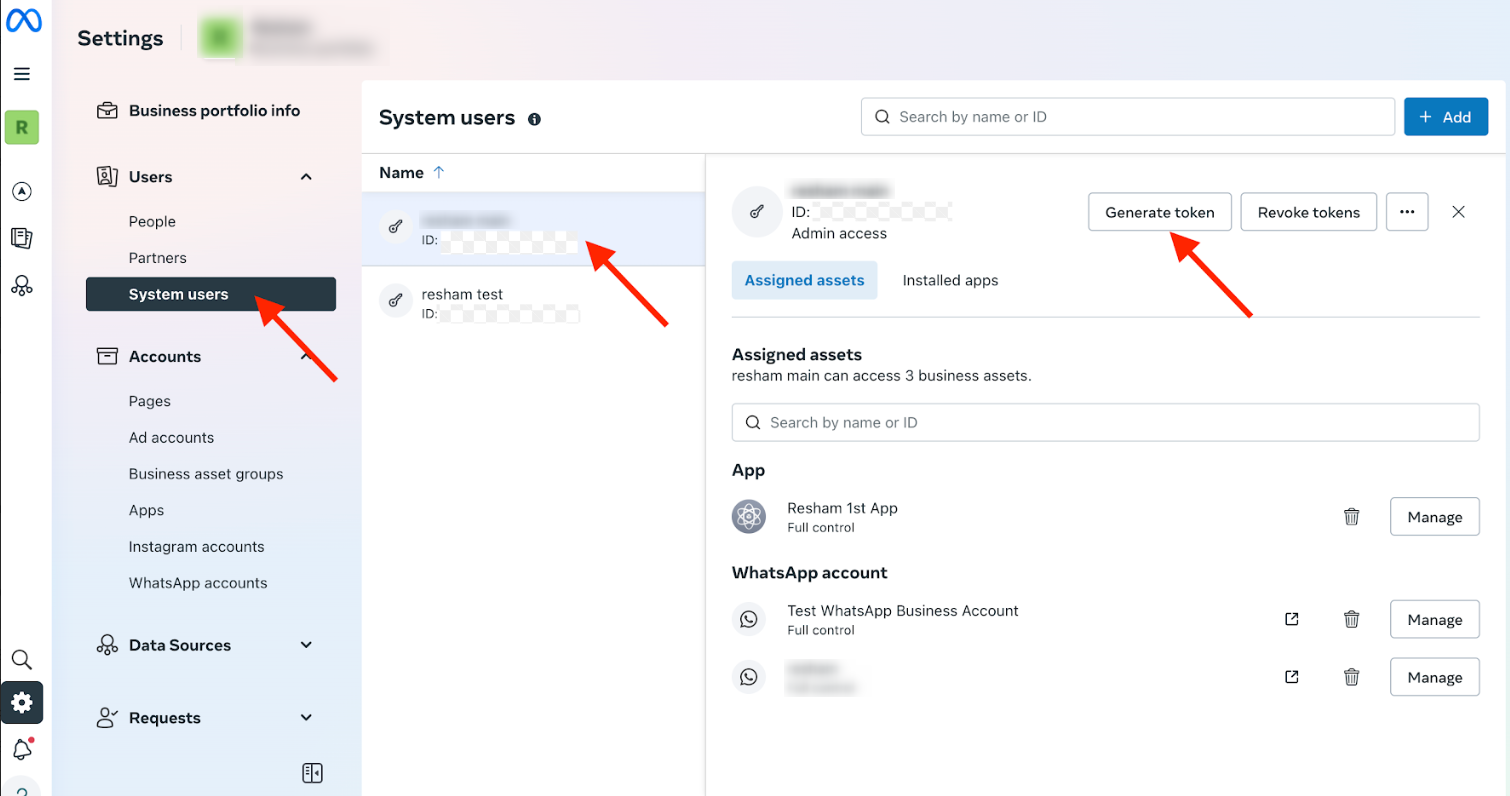Switch to the Installed apps tab

(x=950, y=280)
